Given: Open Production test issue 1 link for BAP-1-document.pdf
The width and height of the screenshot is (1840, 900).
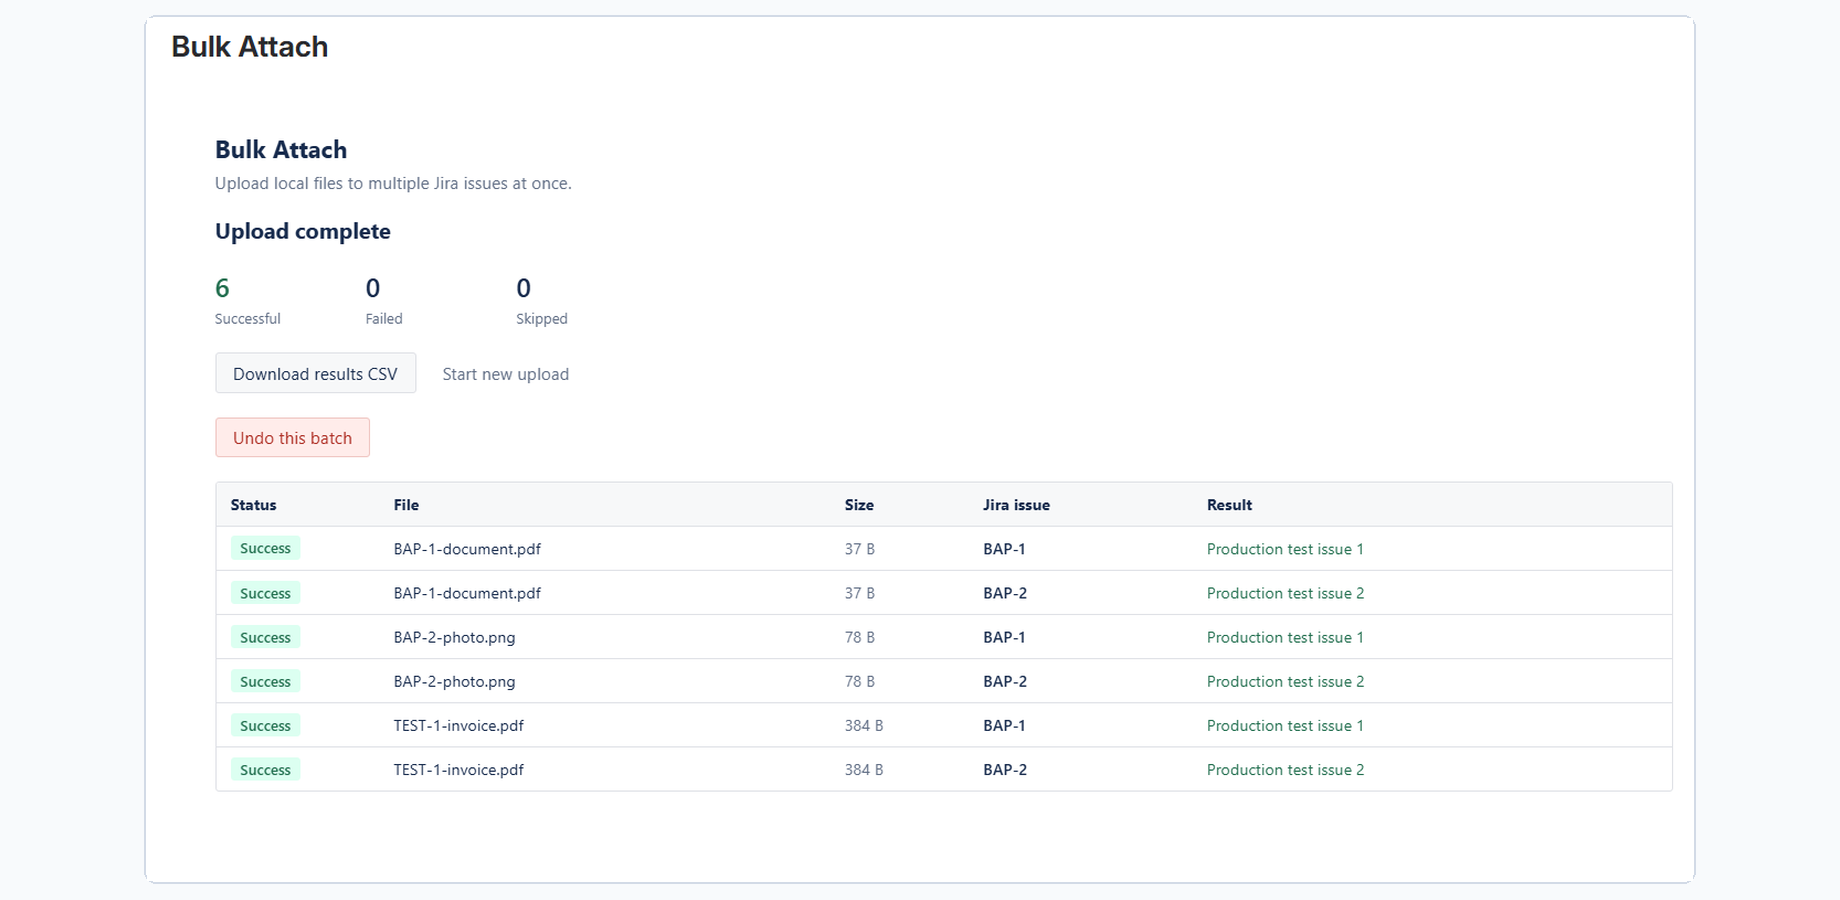Looking at the screenshot, I should (x=1285, y=549).
